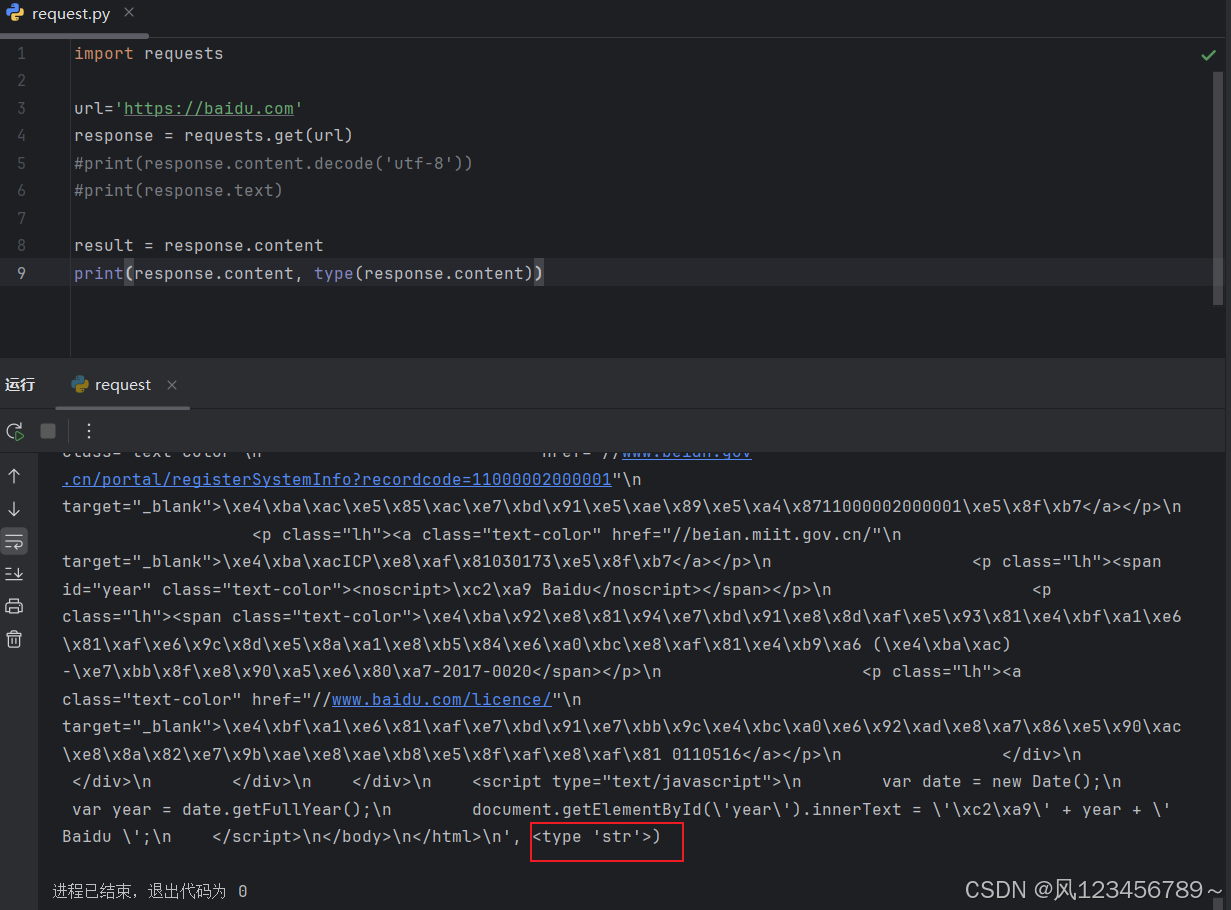Viewport: 1231px width, 910px height.
Task: Click the '#print(response.text)' line
Action: (x=178, y=190)
